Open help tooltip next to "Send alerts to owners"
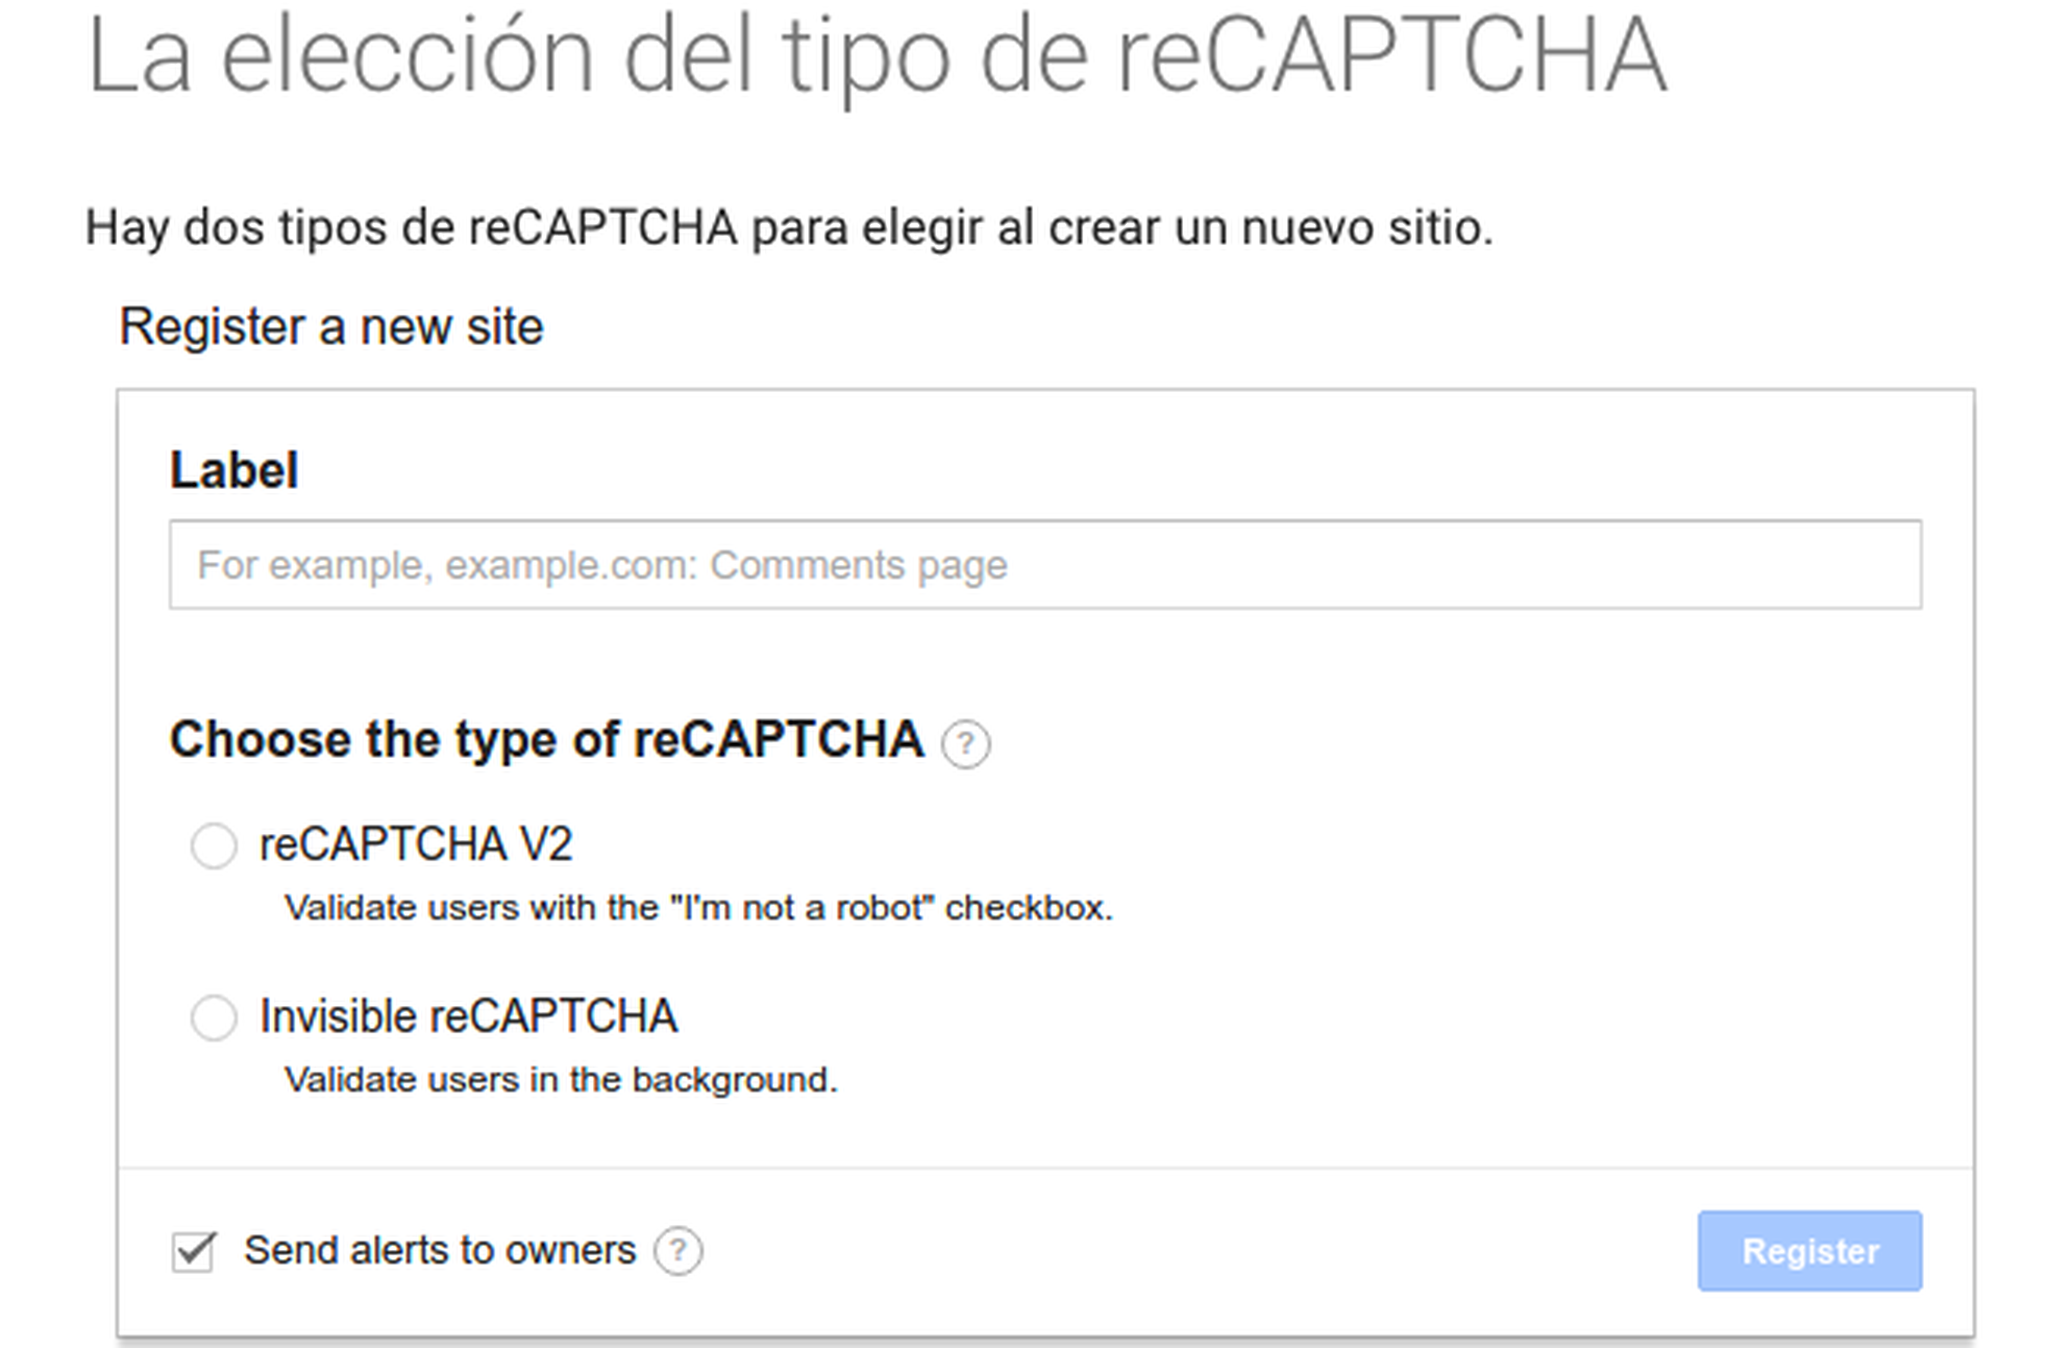Screen dimensions: 2048x1348 coord(678,1250)
